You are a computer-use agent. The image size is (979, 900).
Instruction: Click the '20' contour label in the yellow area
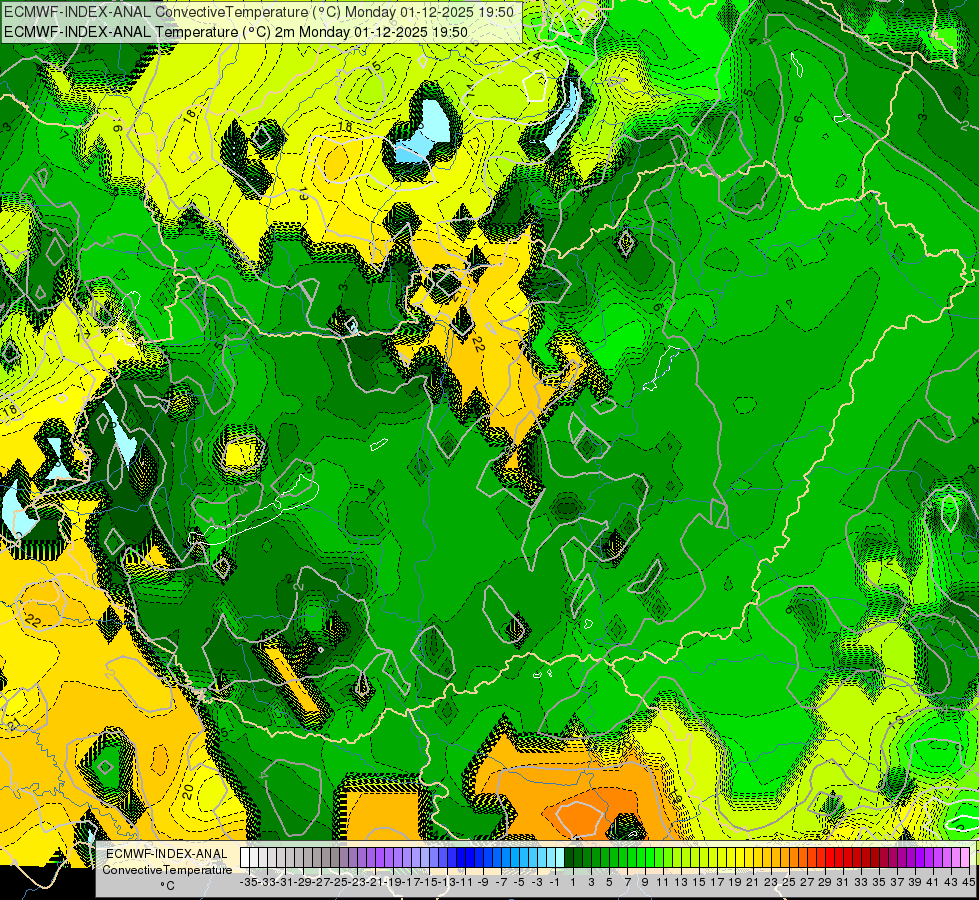coord(189,792)
